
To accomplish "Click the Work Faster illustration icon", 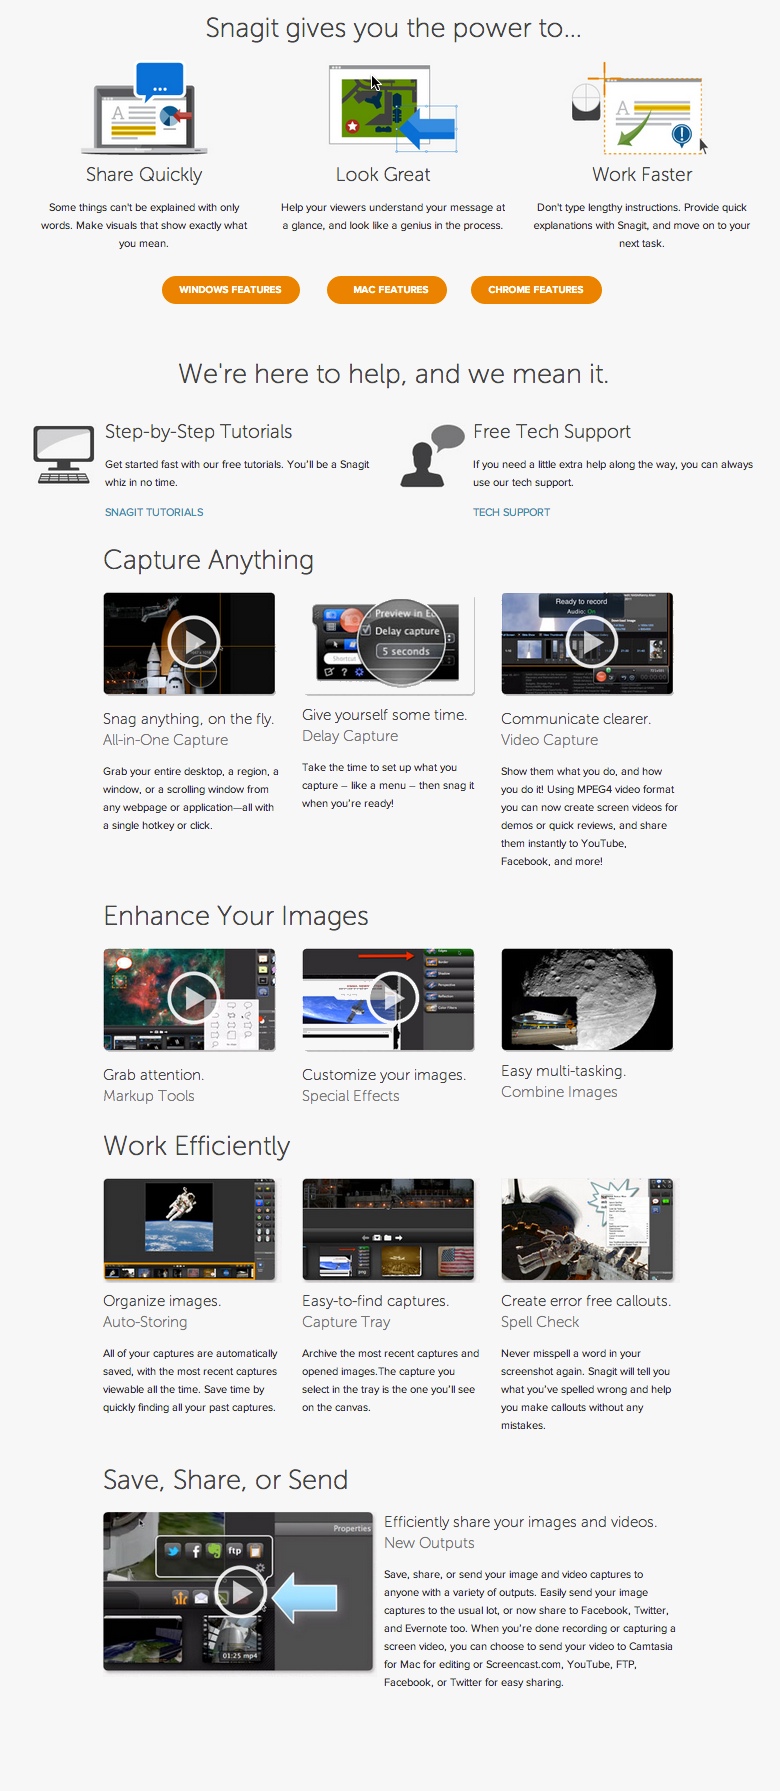I will click(x=640, y=107).
